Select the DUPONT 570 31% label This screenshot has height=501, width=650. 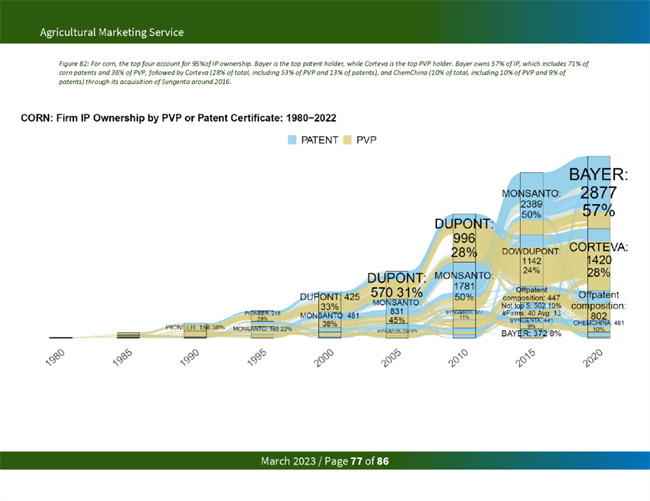coord(397,285)
